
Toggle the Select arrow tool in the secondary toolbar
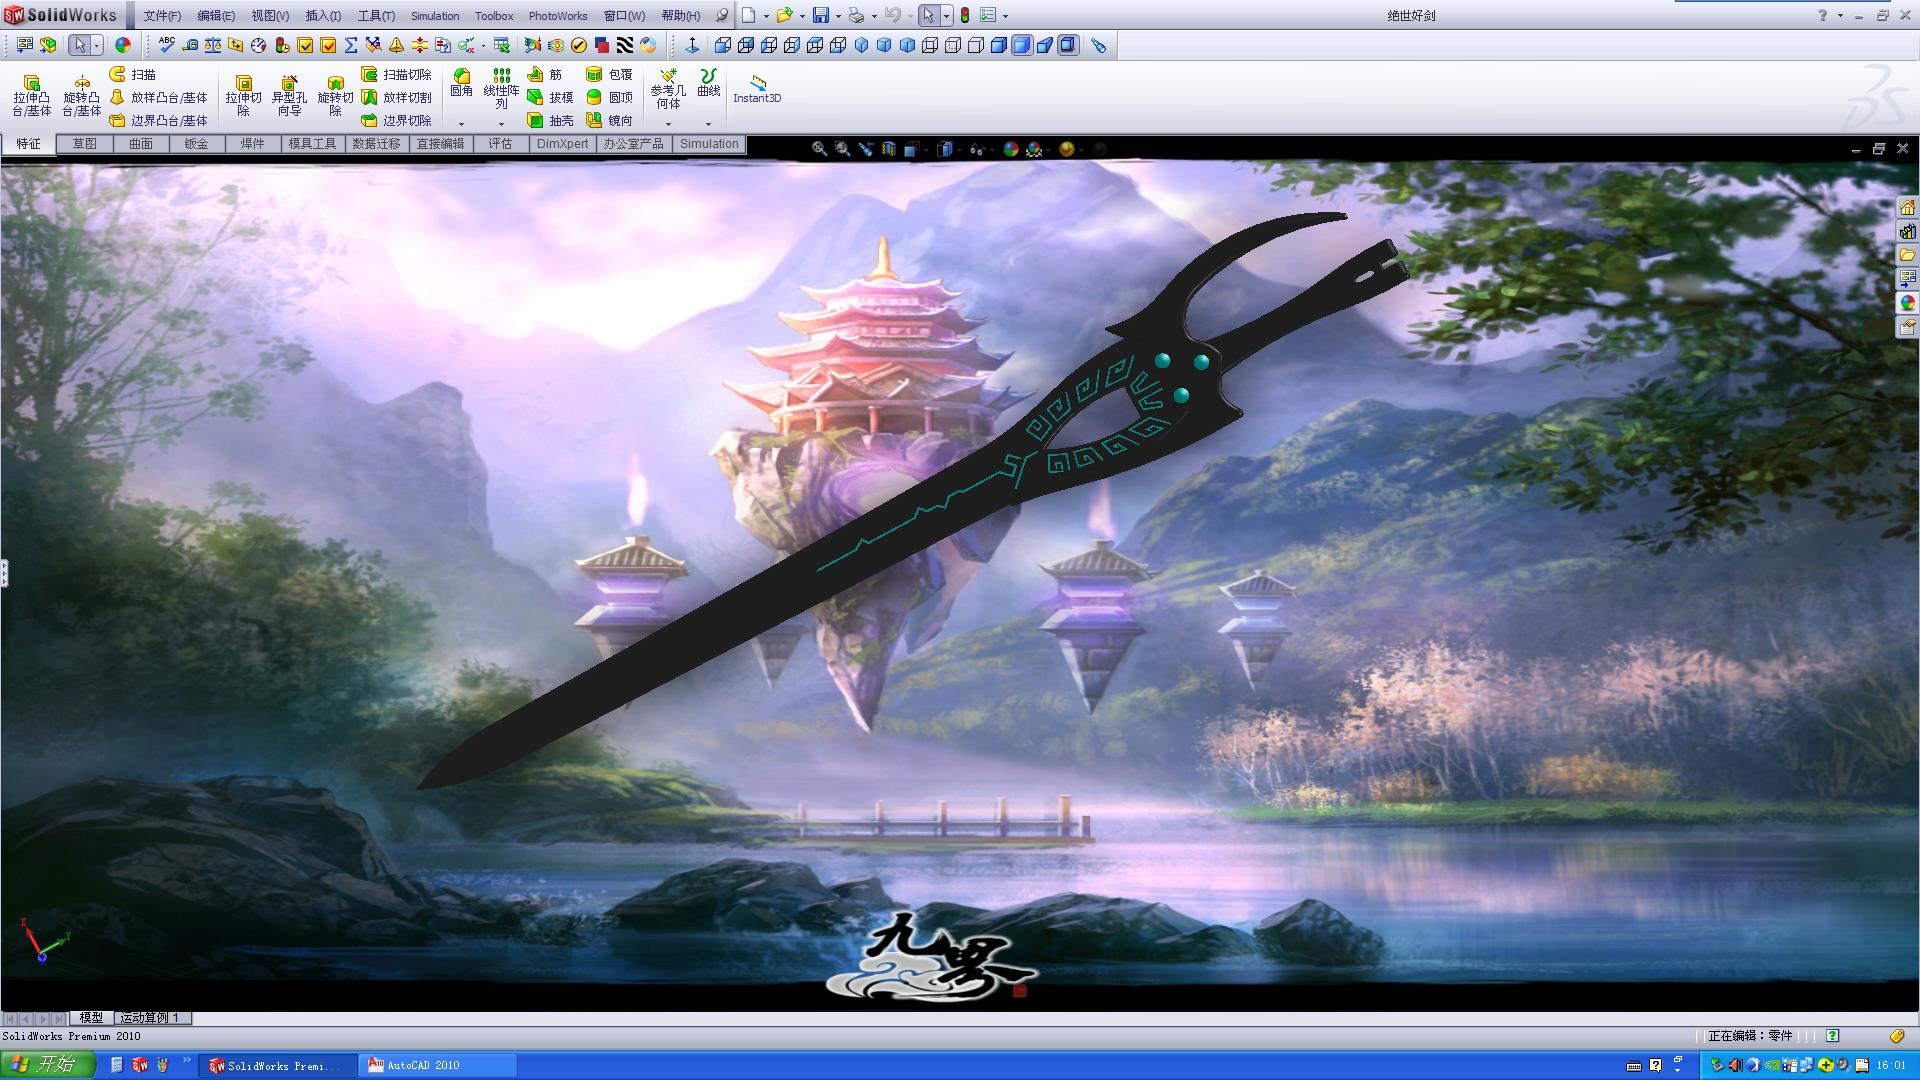pyautogui.click(x=79, y=45)
